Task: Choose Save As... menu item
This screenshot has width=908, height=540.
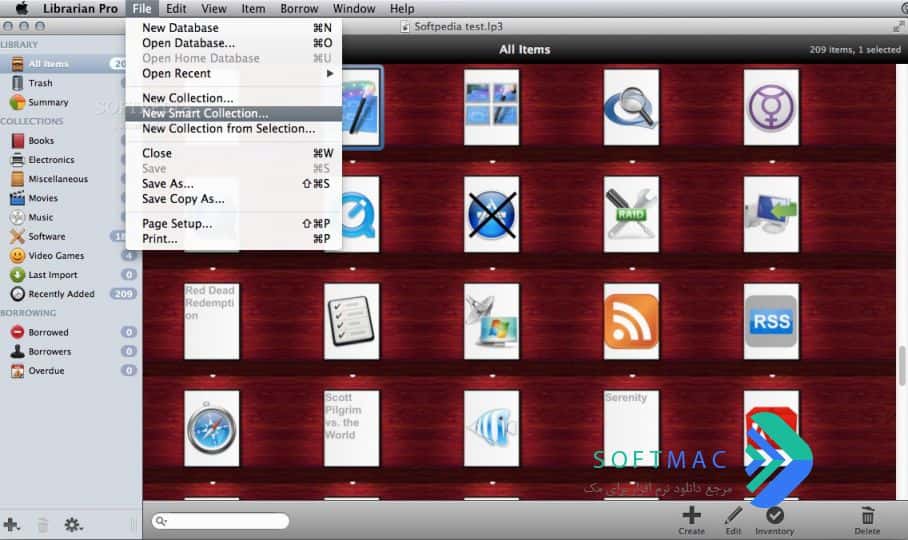Action: [x=233, y=183]
